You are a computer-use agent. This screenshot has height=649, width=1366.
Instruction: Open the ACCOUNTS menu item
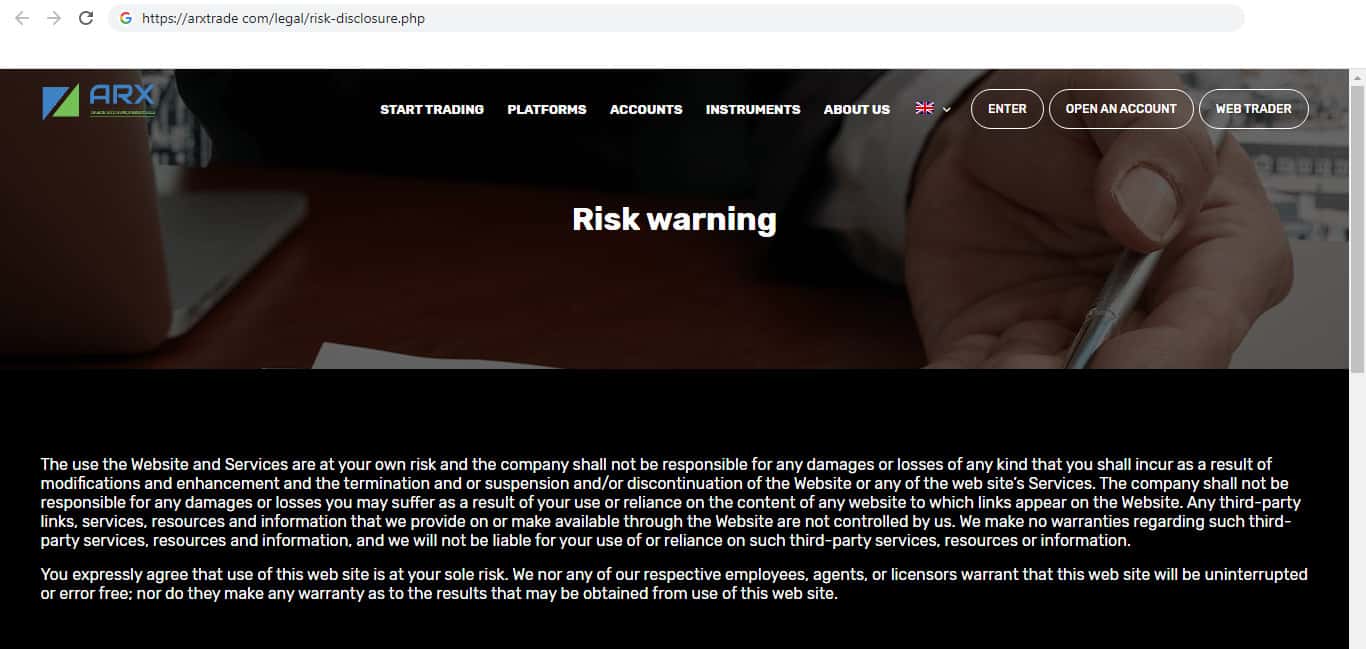646,109
